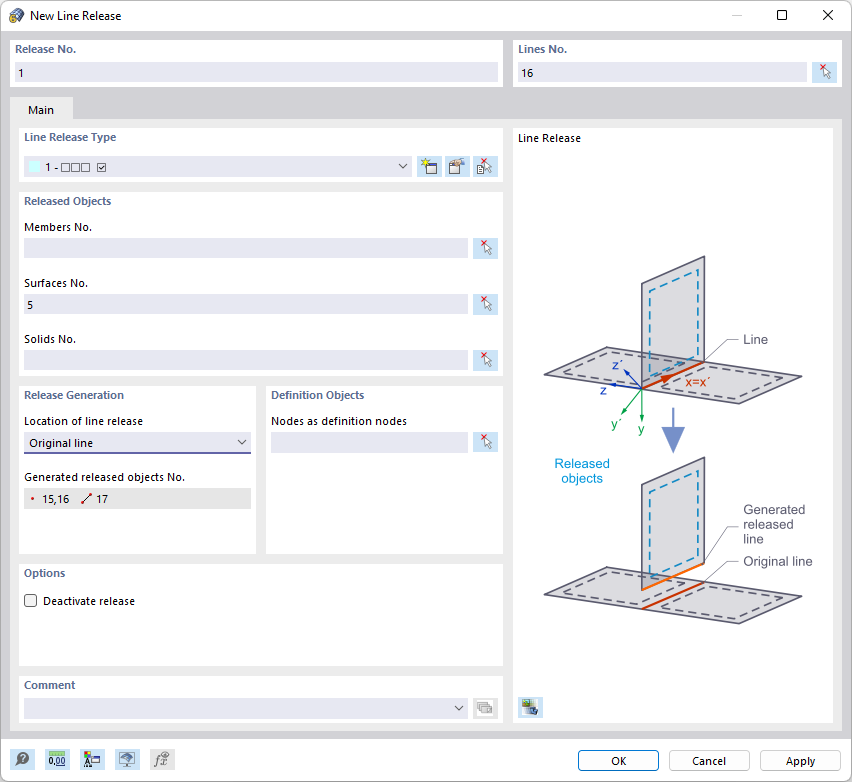This screenshot has width=852, height=782.
Task: Click inside the Members No. field
Action: click(240, 247)
